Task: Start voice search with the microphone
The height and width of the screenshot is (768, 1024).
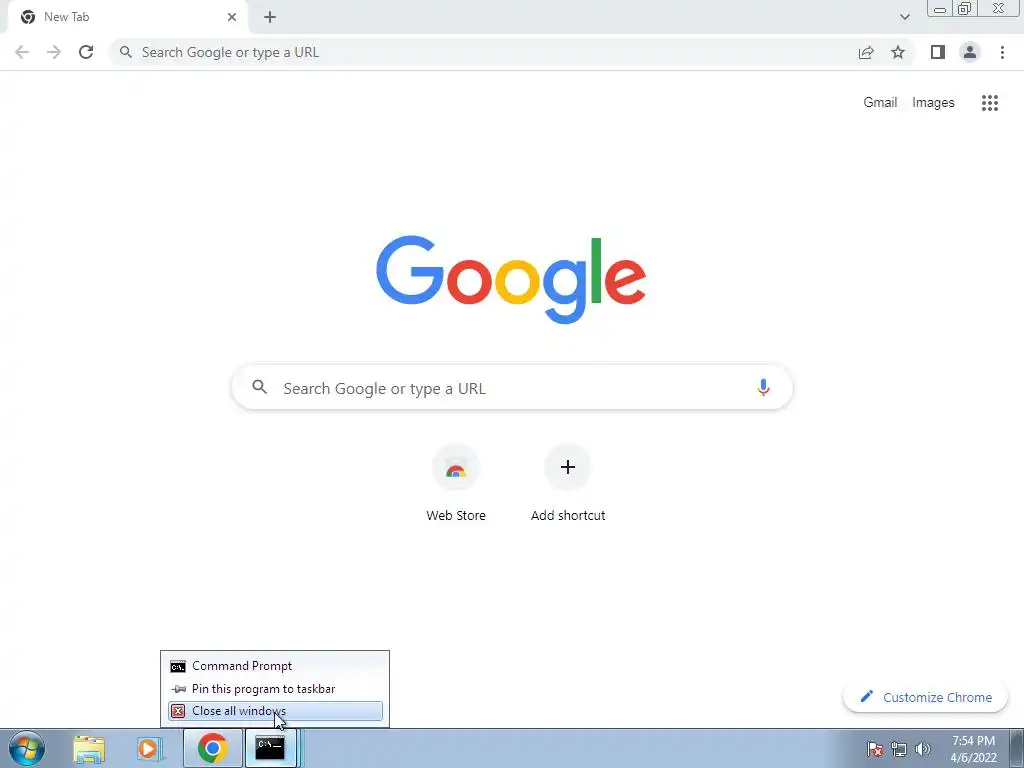Action: pyautogui.click(x=763, y=388)
